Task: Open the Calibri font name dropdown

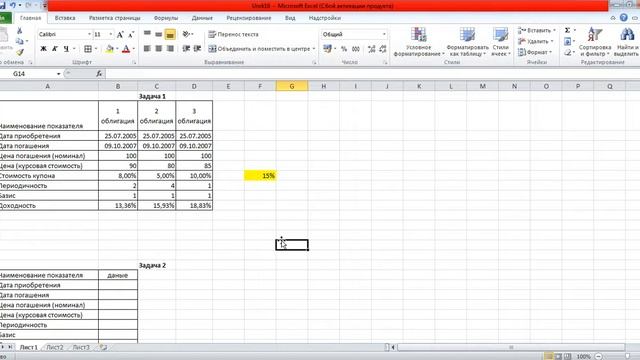Action: pyautogui.click(x=89, y=35)
